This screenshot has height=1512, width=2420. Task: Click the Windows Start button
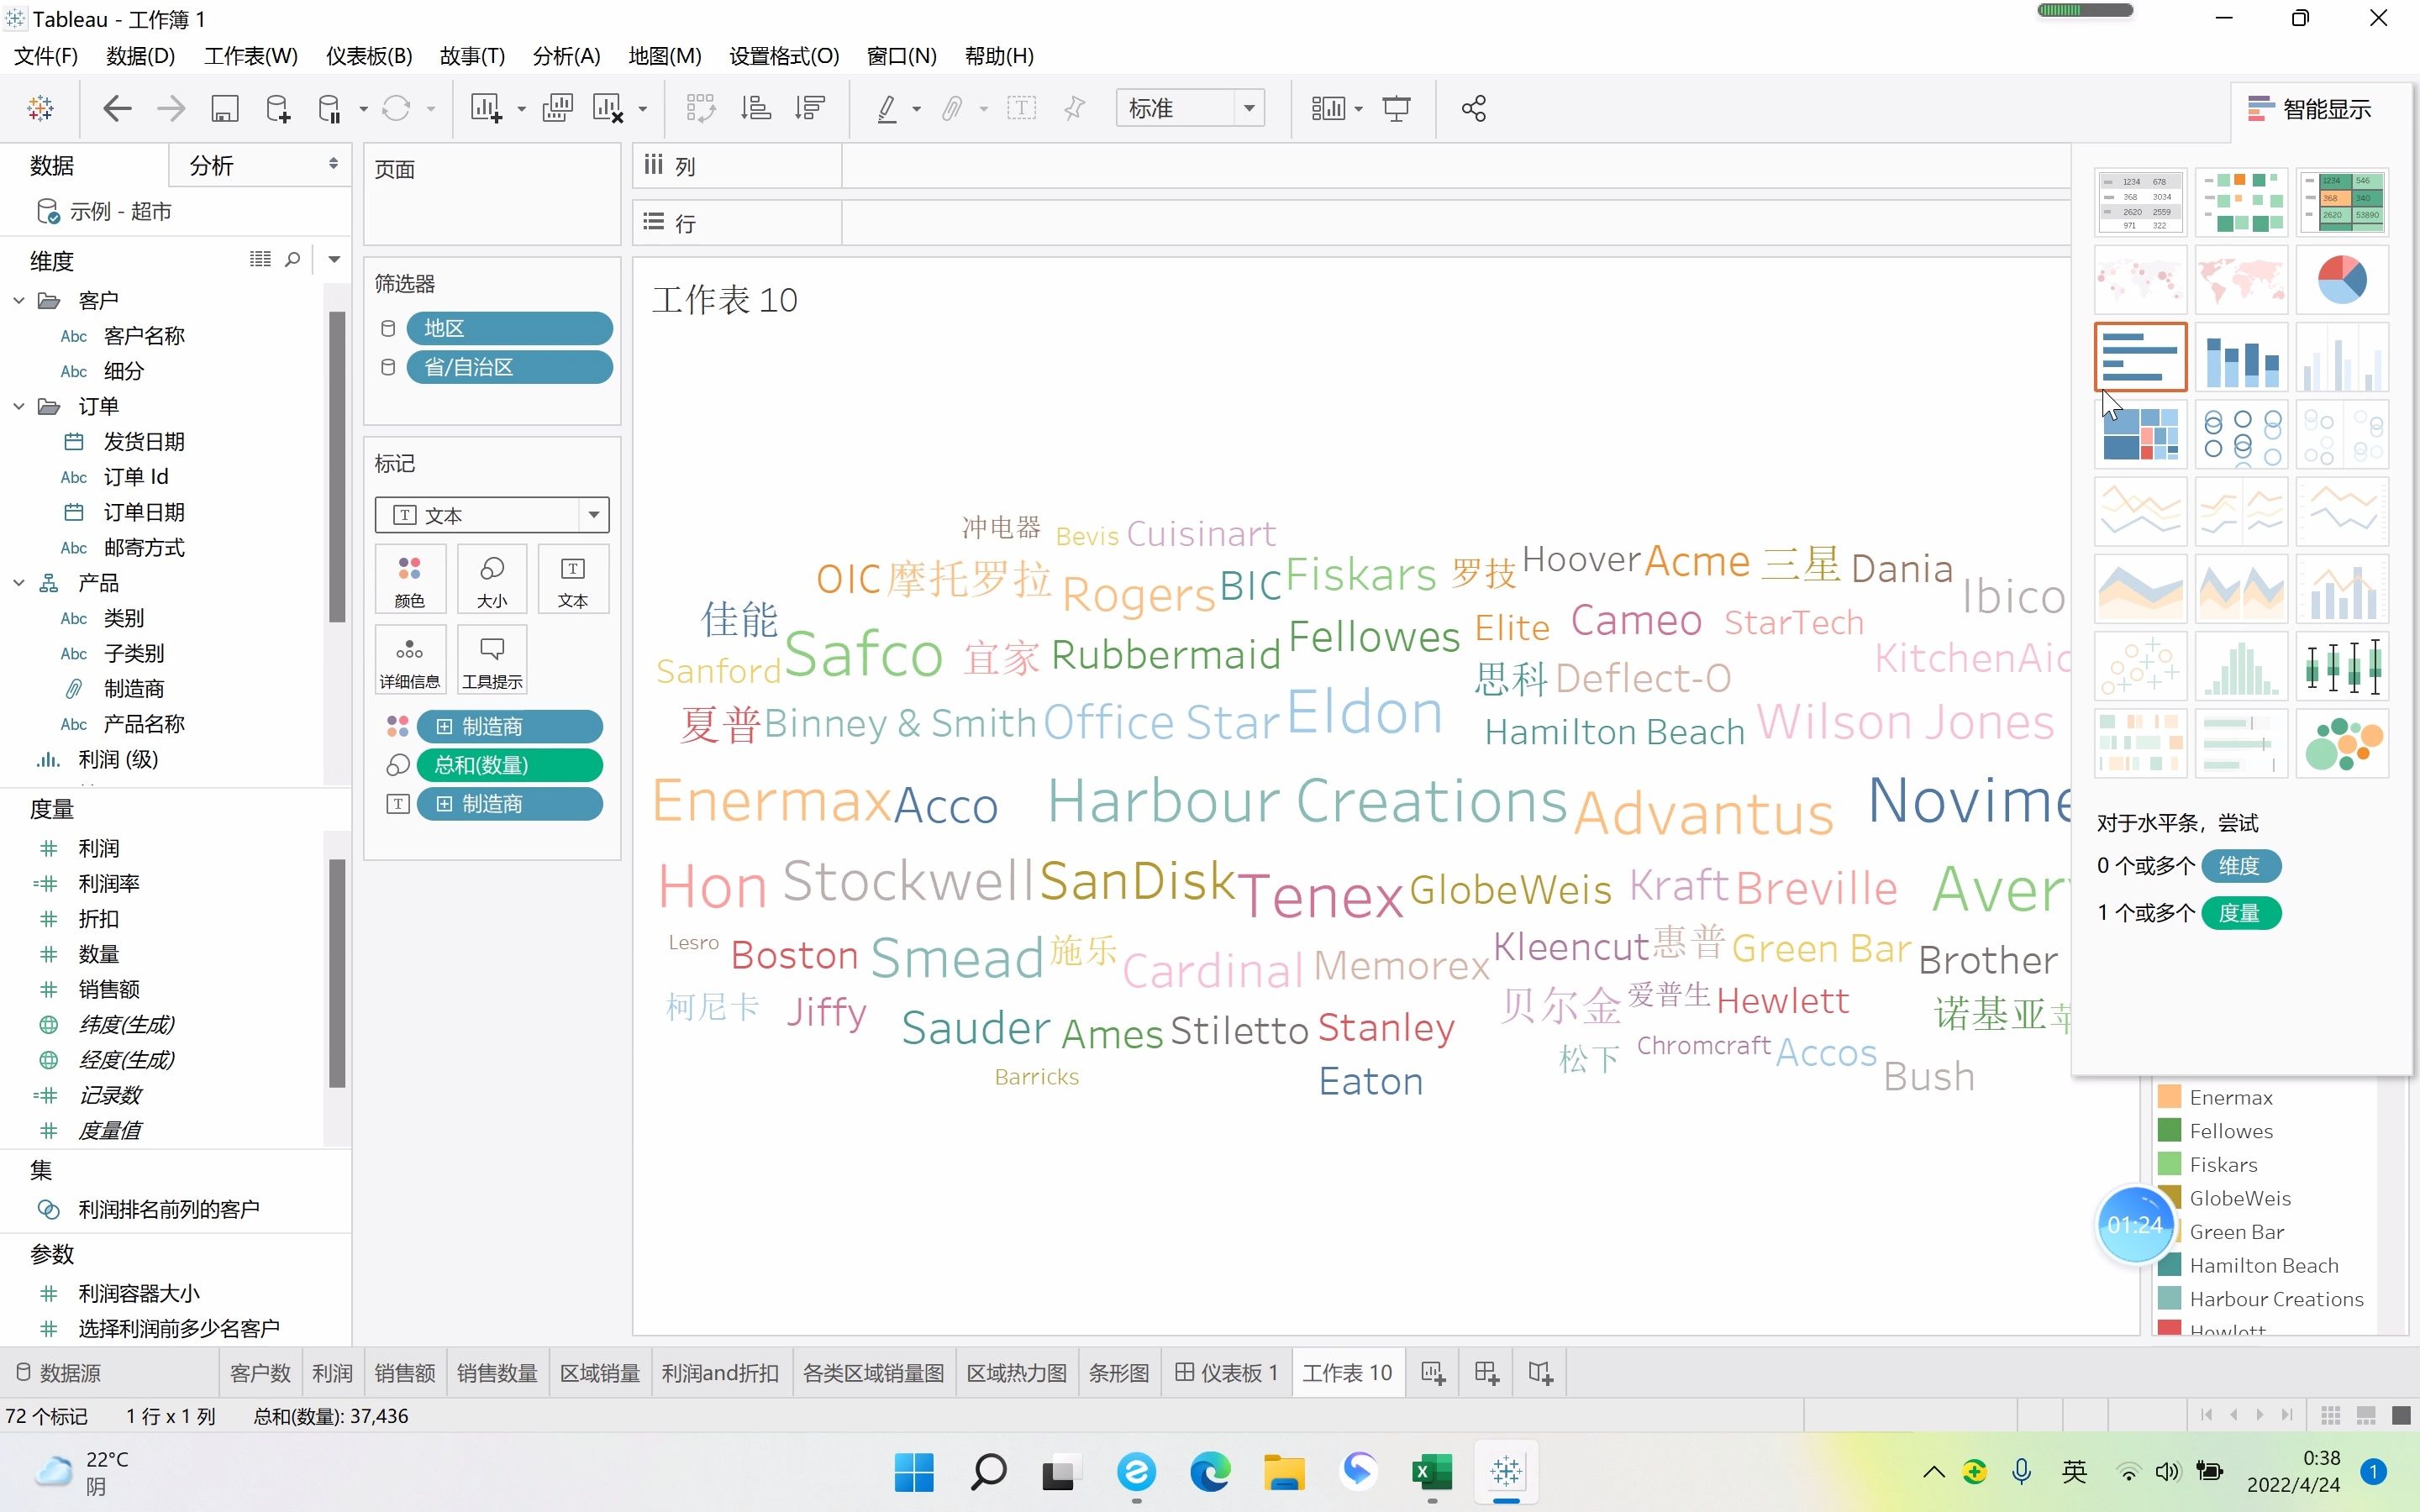pos(914,1472)
